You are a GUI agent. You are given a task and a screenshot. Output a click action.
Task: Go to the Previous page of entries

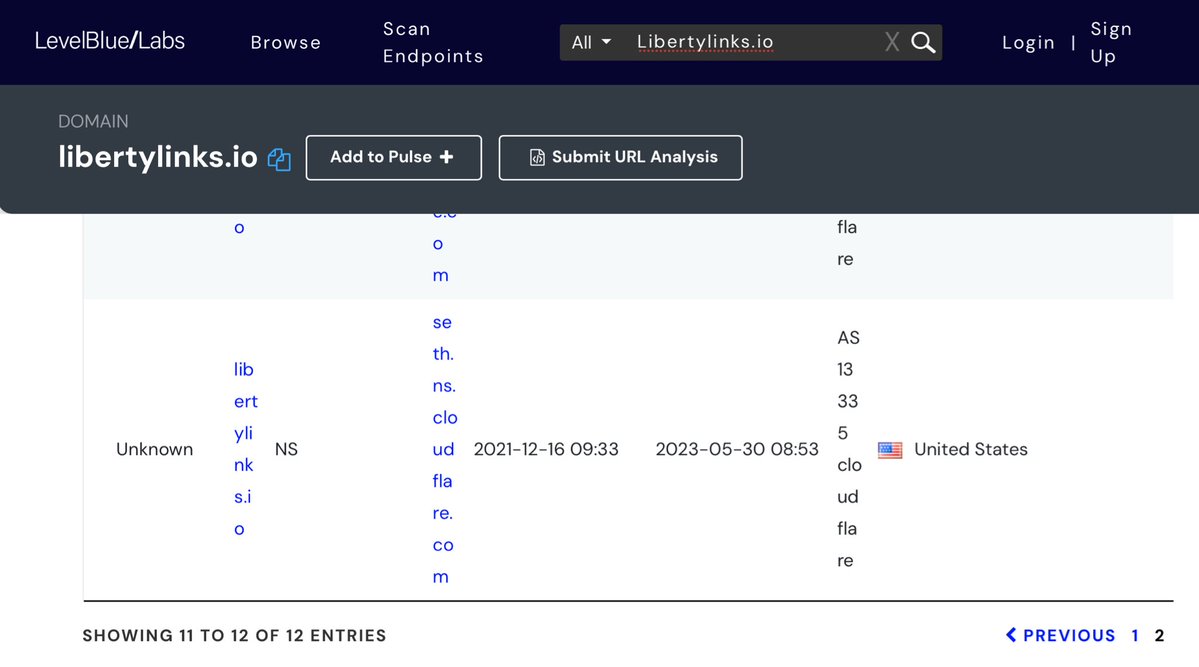(x=1060, y=635)
